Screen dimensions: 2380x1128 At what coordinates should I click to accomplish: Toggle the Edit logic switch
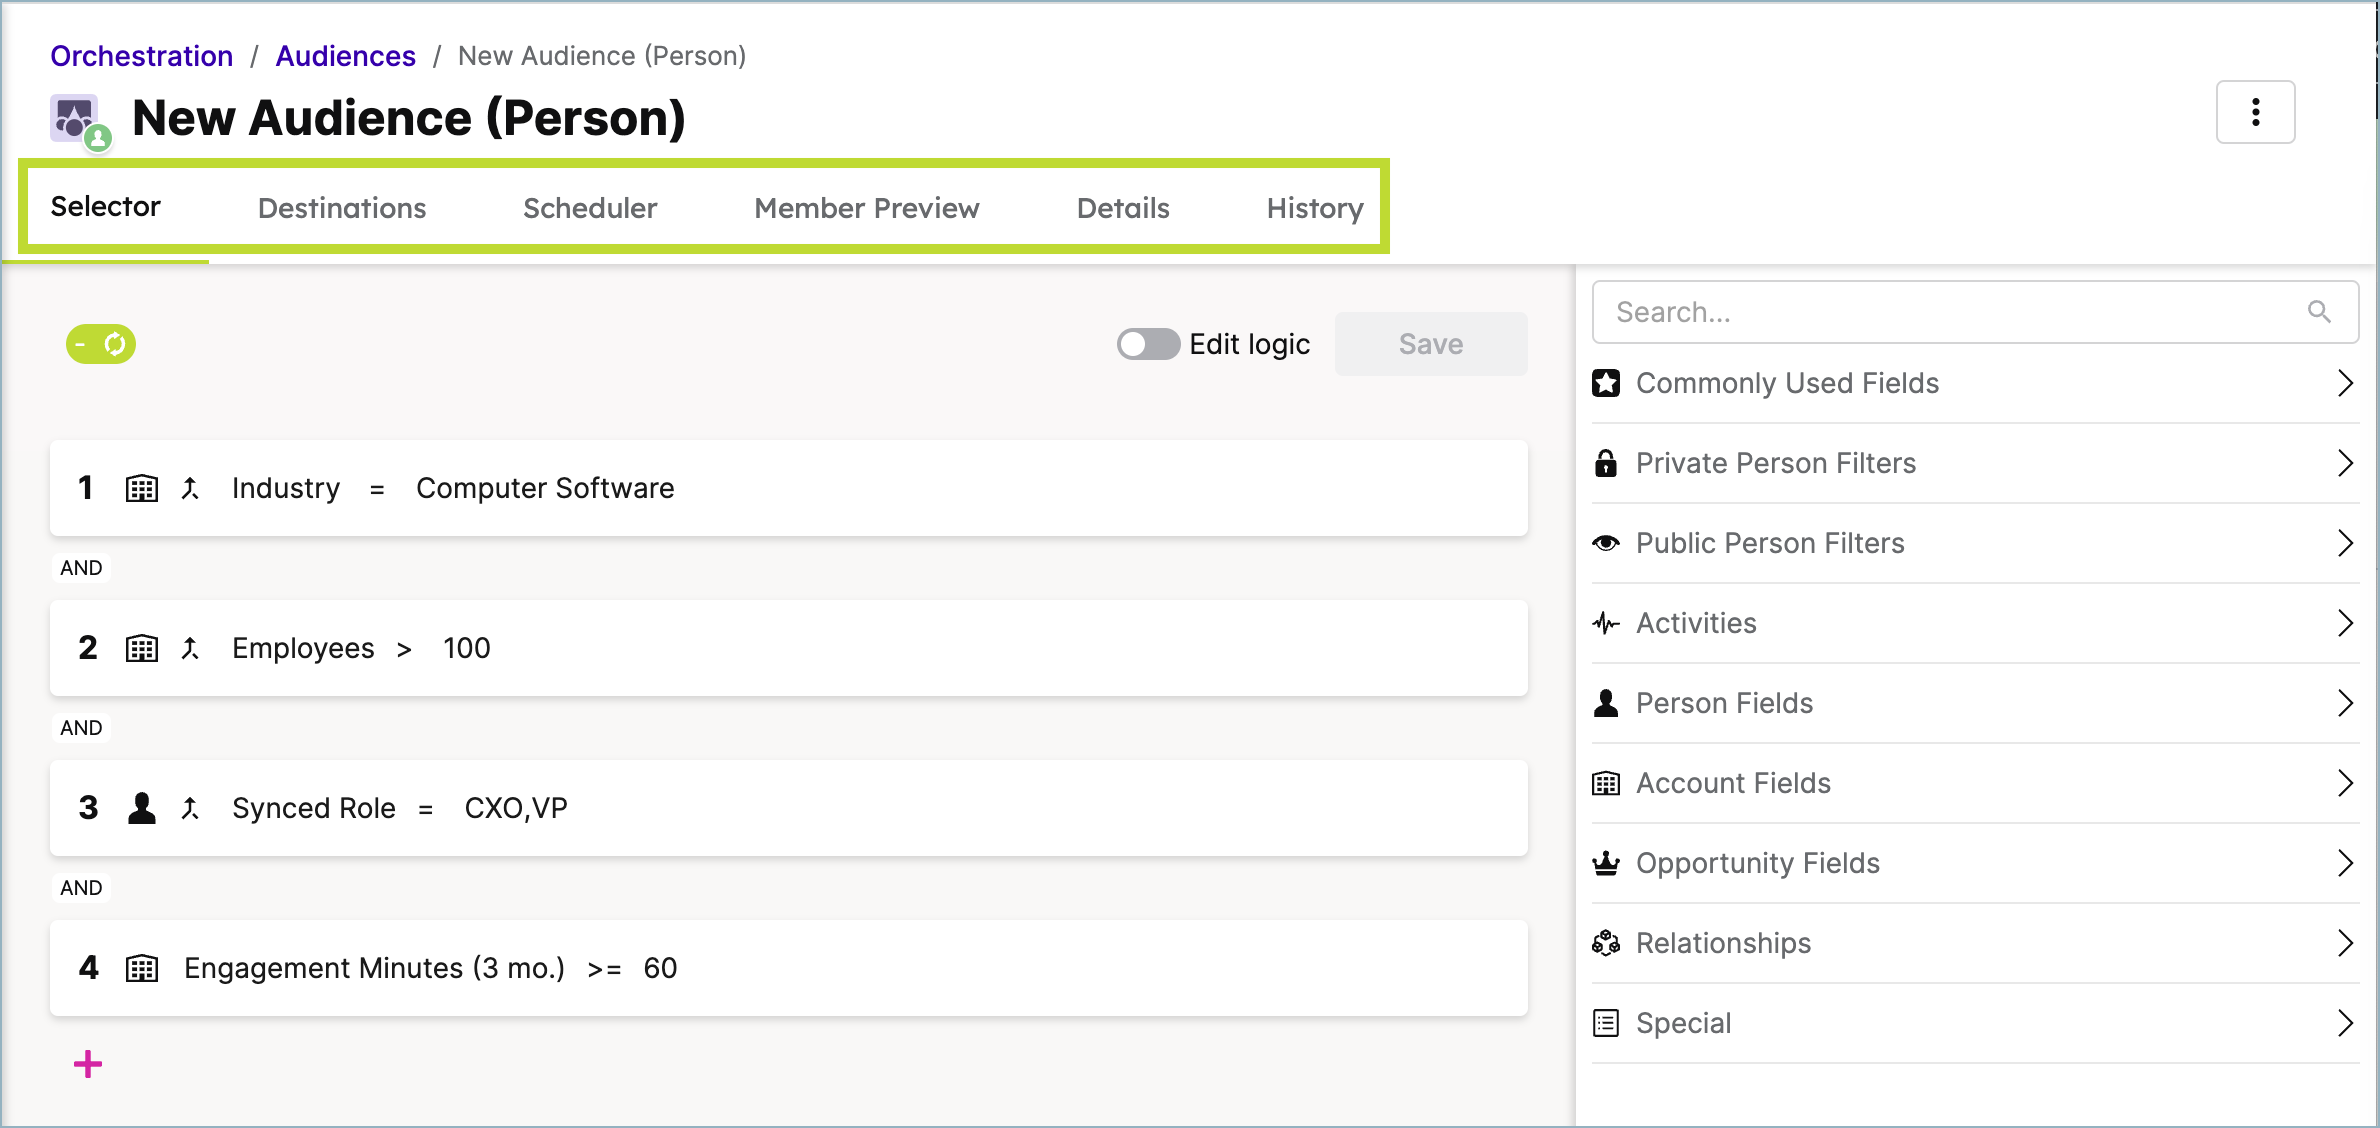click(x=1148, y=344)
